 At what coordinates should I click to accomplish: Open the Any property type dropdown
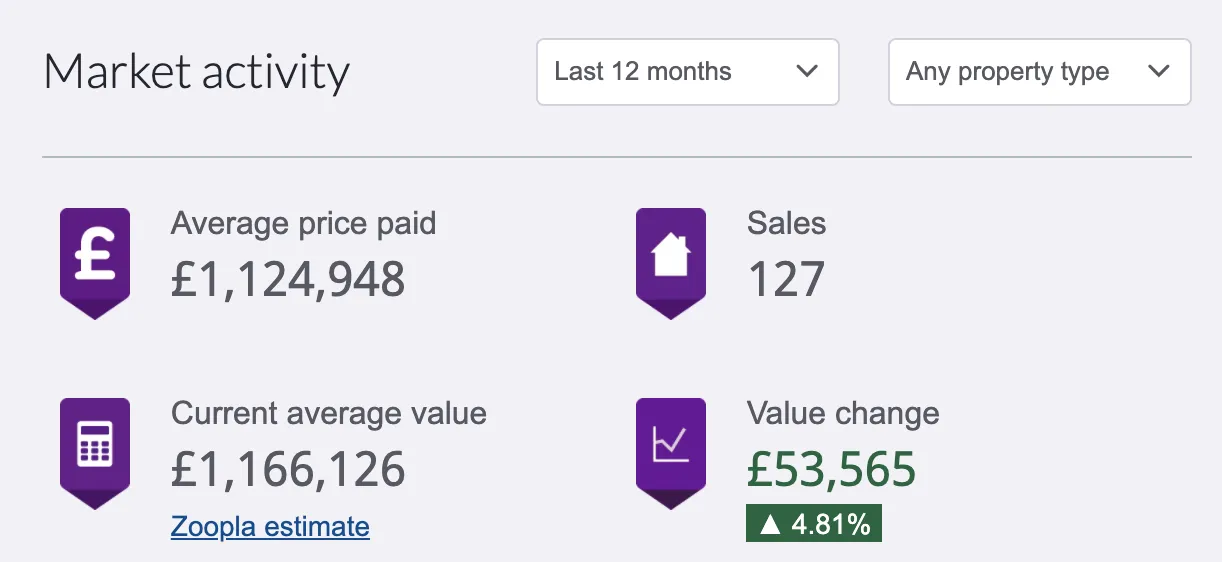[x=1040, y=72]
